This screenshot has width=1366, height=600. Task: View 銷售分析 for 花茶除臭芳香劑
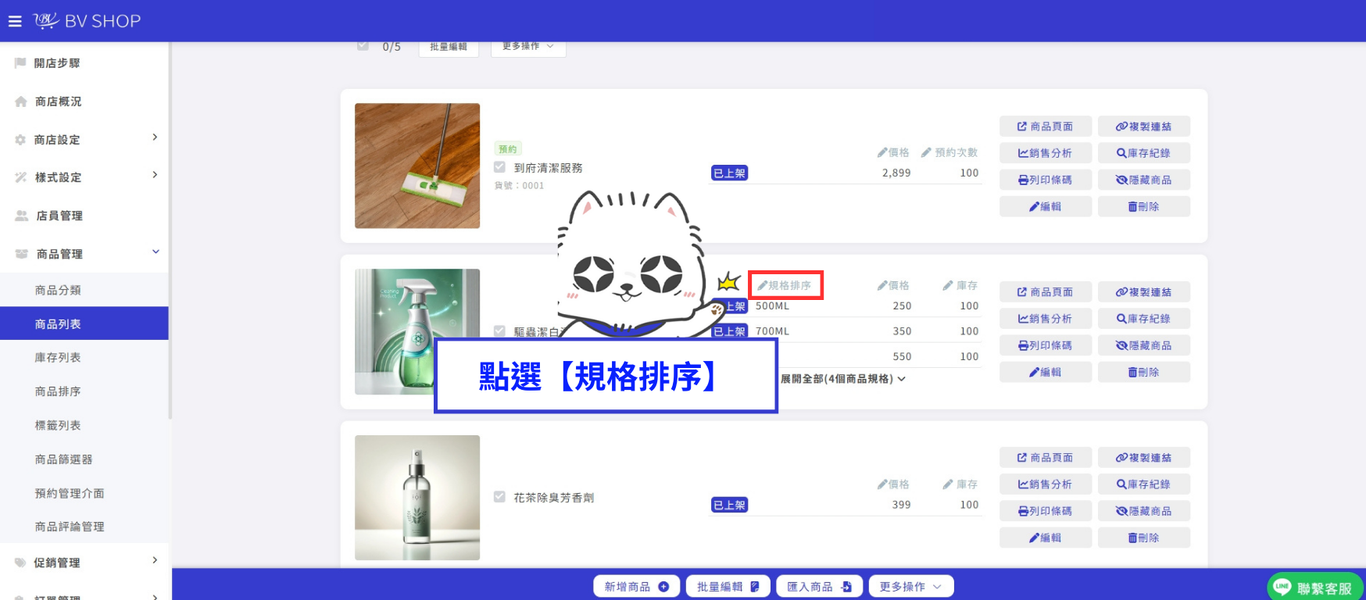pyautogui.click(x=1045, y=484)
